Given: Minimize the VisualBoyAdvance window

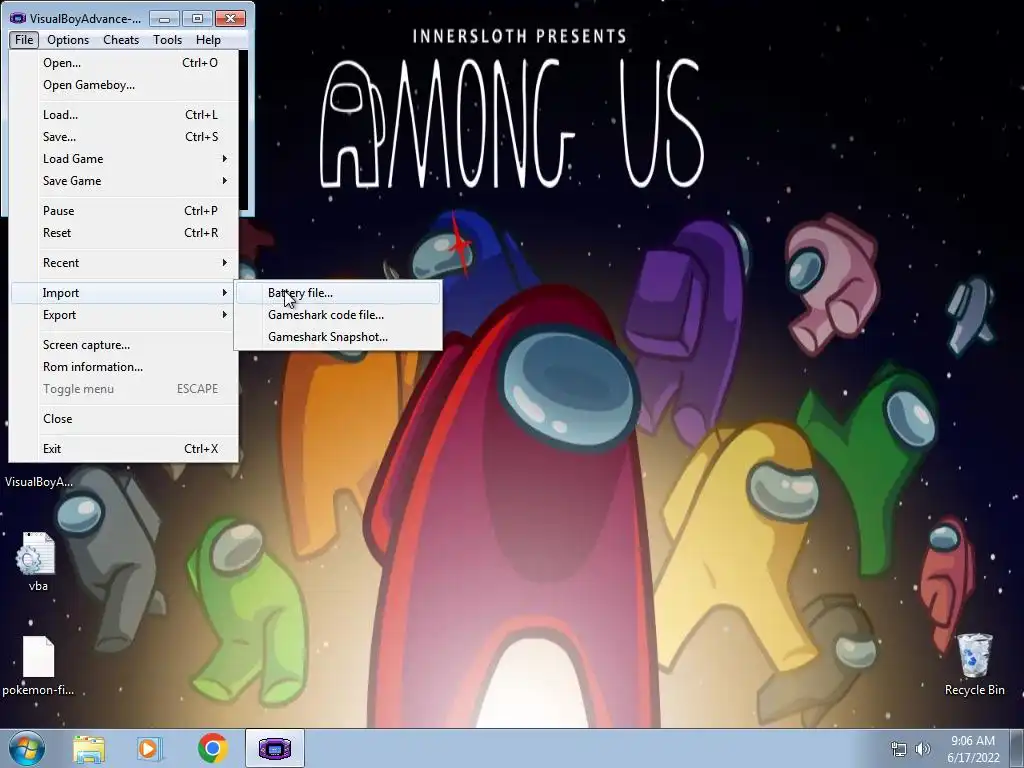Looking at the screenshot, I should pyautogui.click(x=165, y=18).
